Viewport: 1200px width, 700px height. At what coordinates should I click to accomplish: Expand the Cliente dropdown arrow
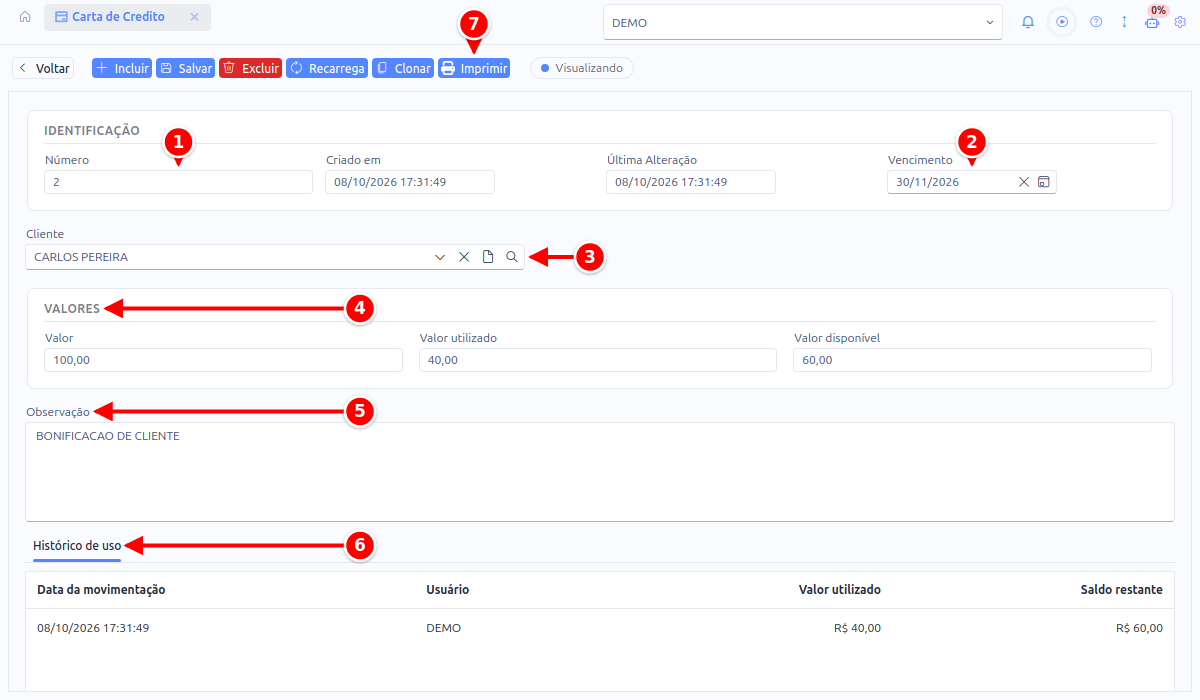coord(440,257)
